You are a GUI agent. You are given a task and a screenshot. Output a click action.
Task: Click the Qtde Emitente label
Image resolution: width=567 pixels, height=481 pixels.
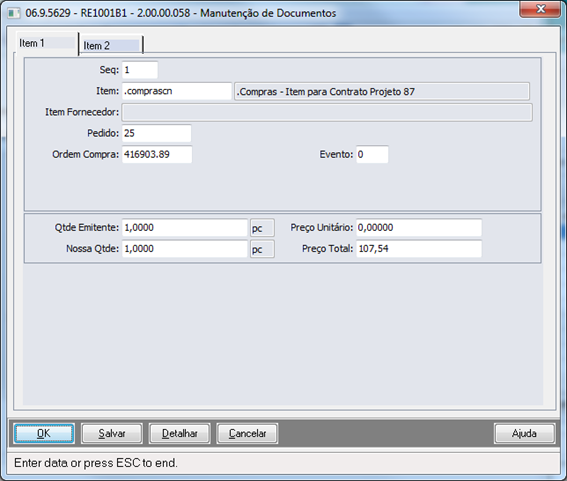click(x=87, y=228)
